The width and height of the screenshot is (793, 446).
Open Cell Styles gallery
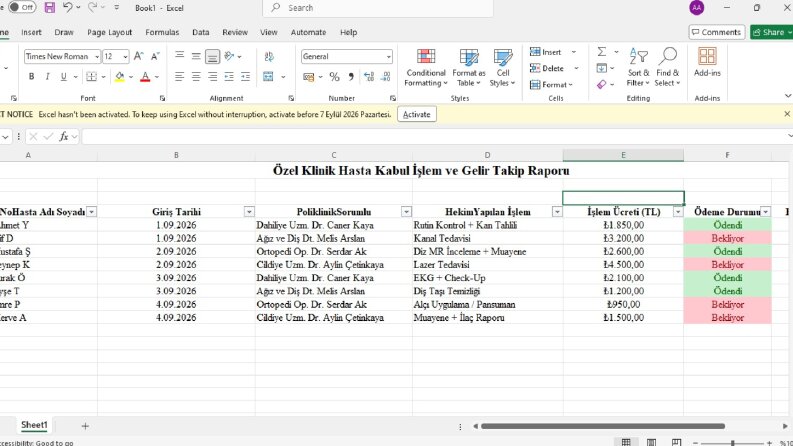click(x=502, y=68)
